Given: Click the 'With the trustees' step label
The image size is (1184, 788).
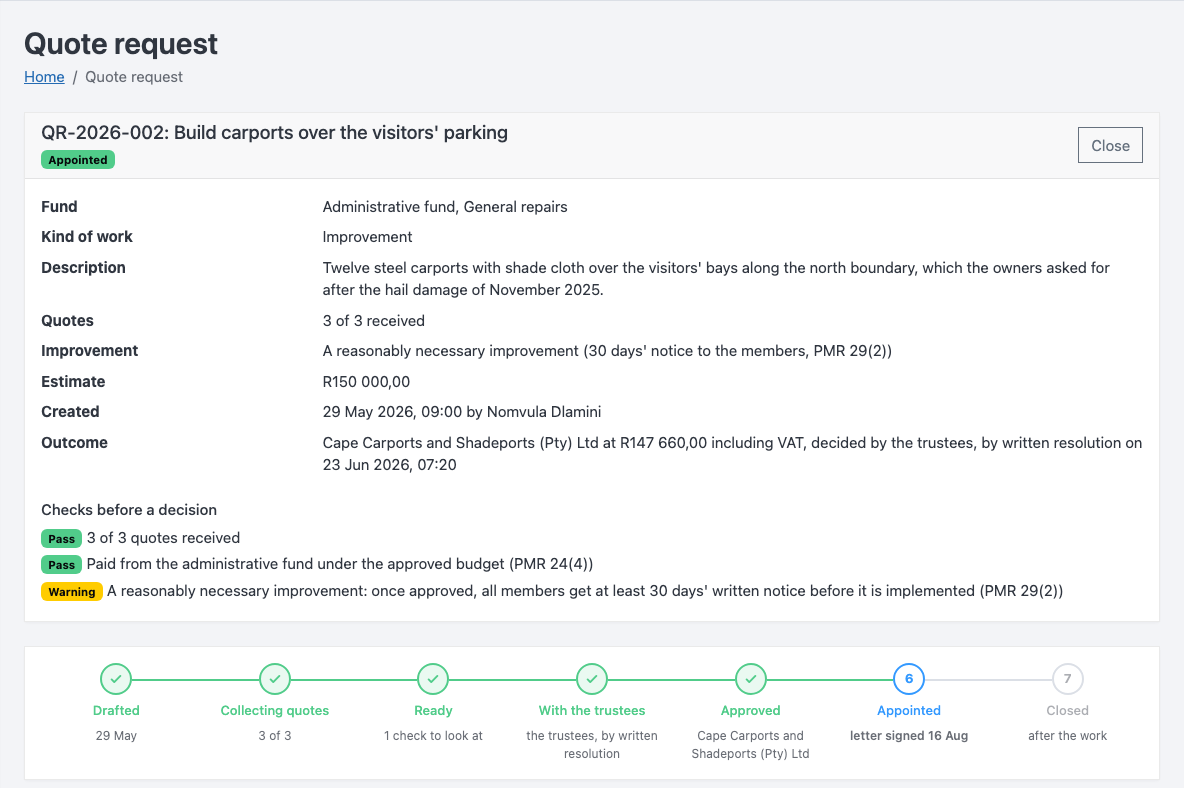Looking at the screenshot, I should coord(592,710).
